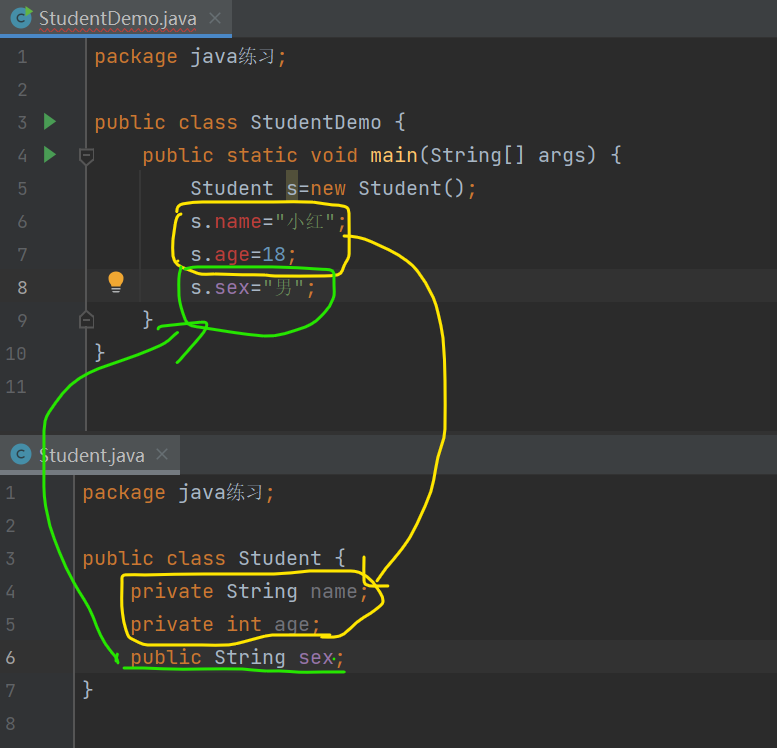Click the red 'name' field in s.name
The height and width of the screenshot is (748, 777).
pos(238,222)
